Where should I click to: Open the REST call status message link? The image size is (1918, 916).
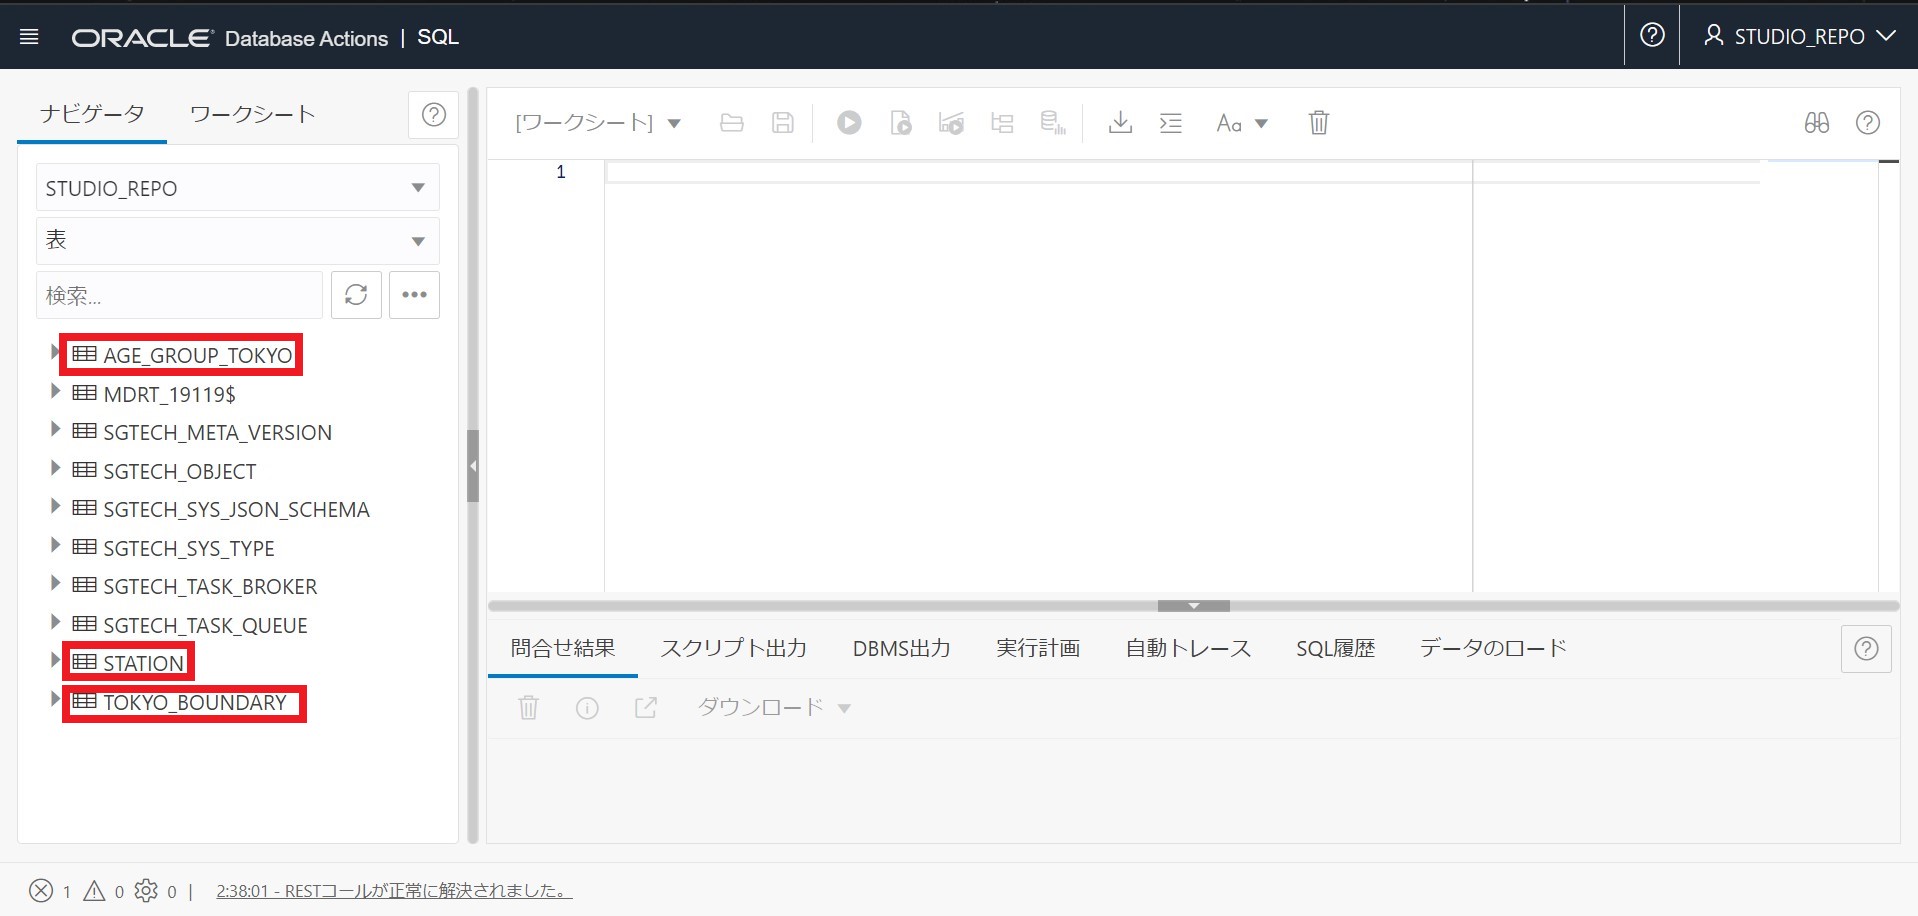click(x=392, y=889)
